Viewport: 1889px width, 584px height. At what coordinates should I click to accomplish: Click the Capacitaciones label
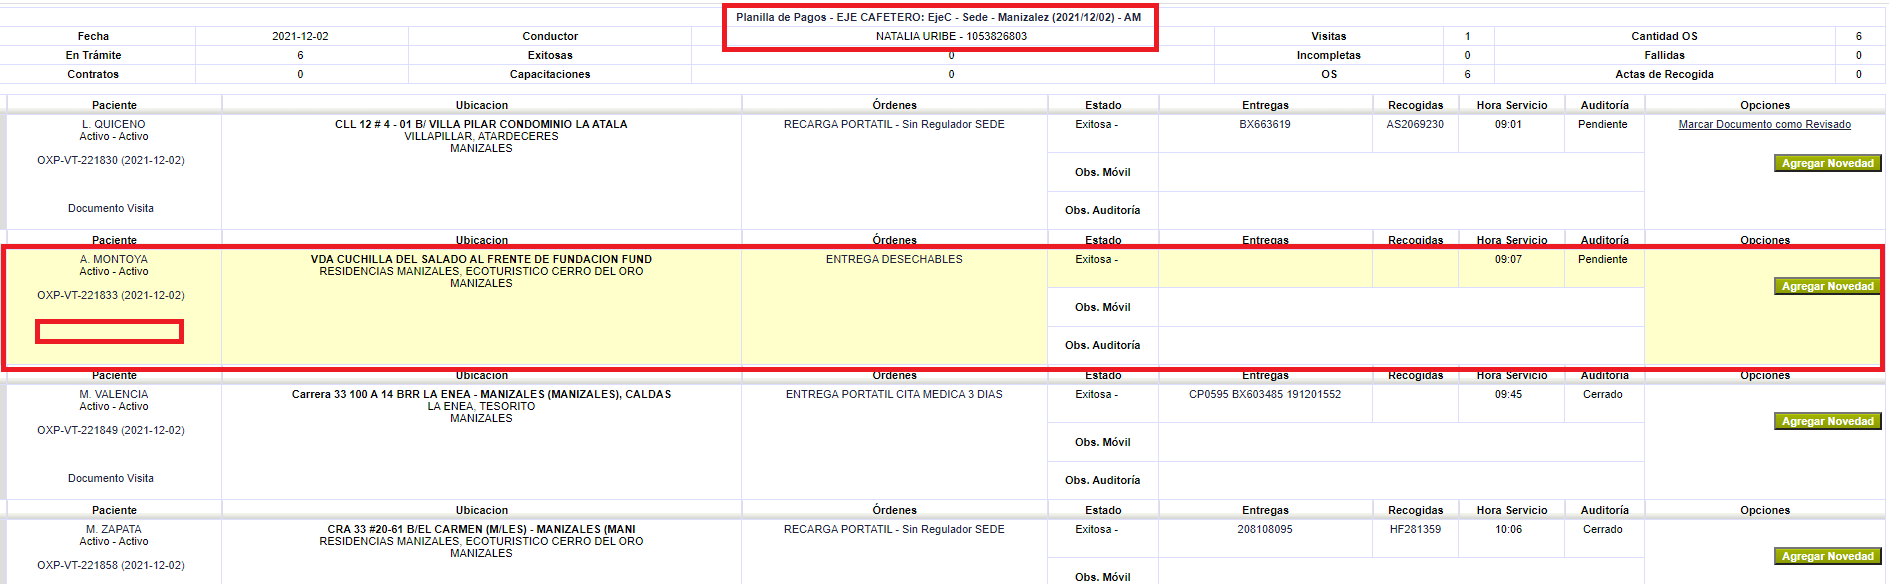point(550,74)
